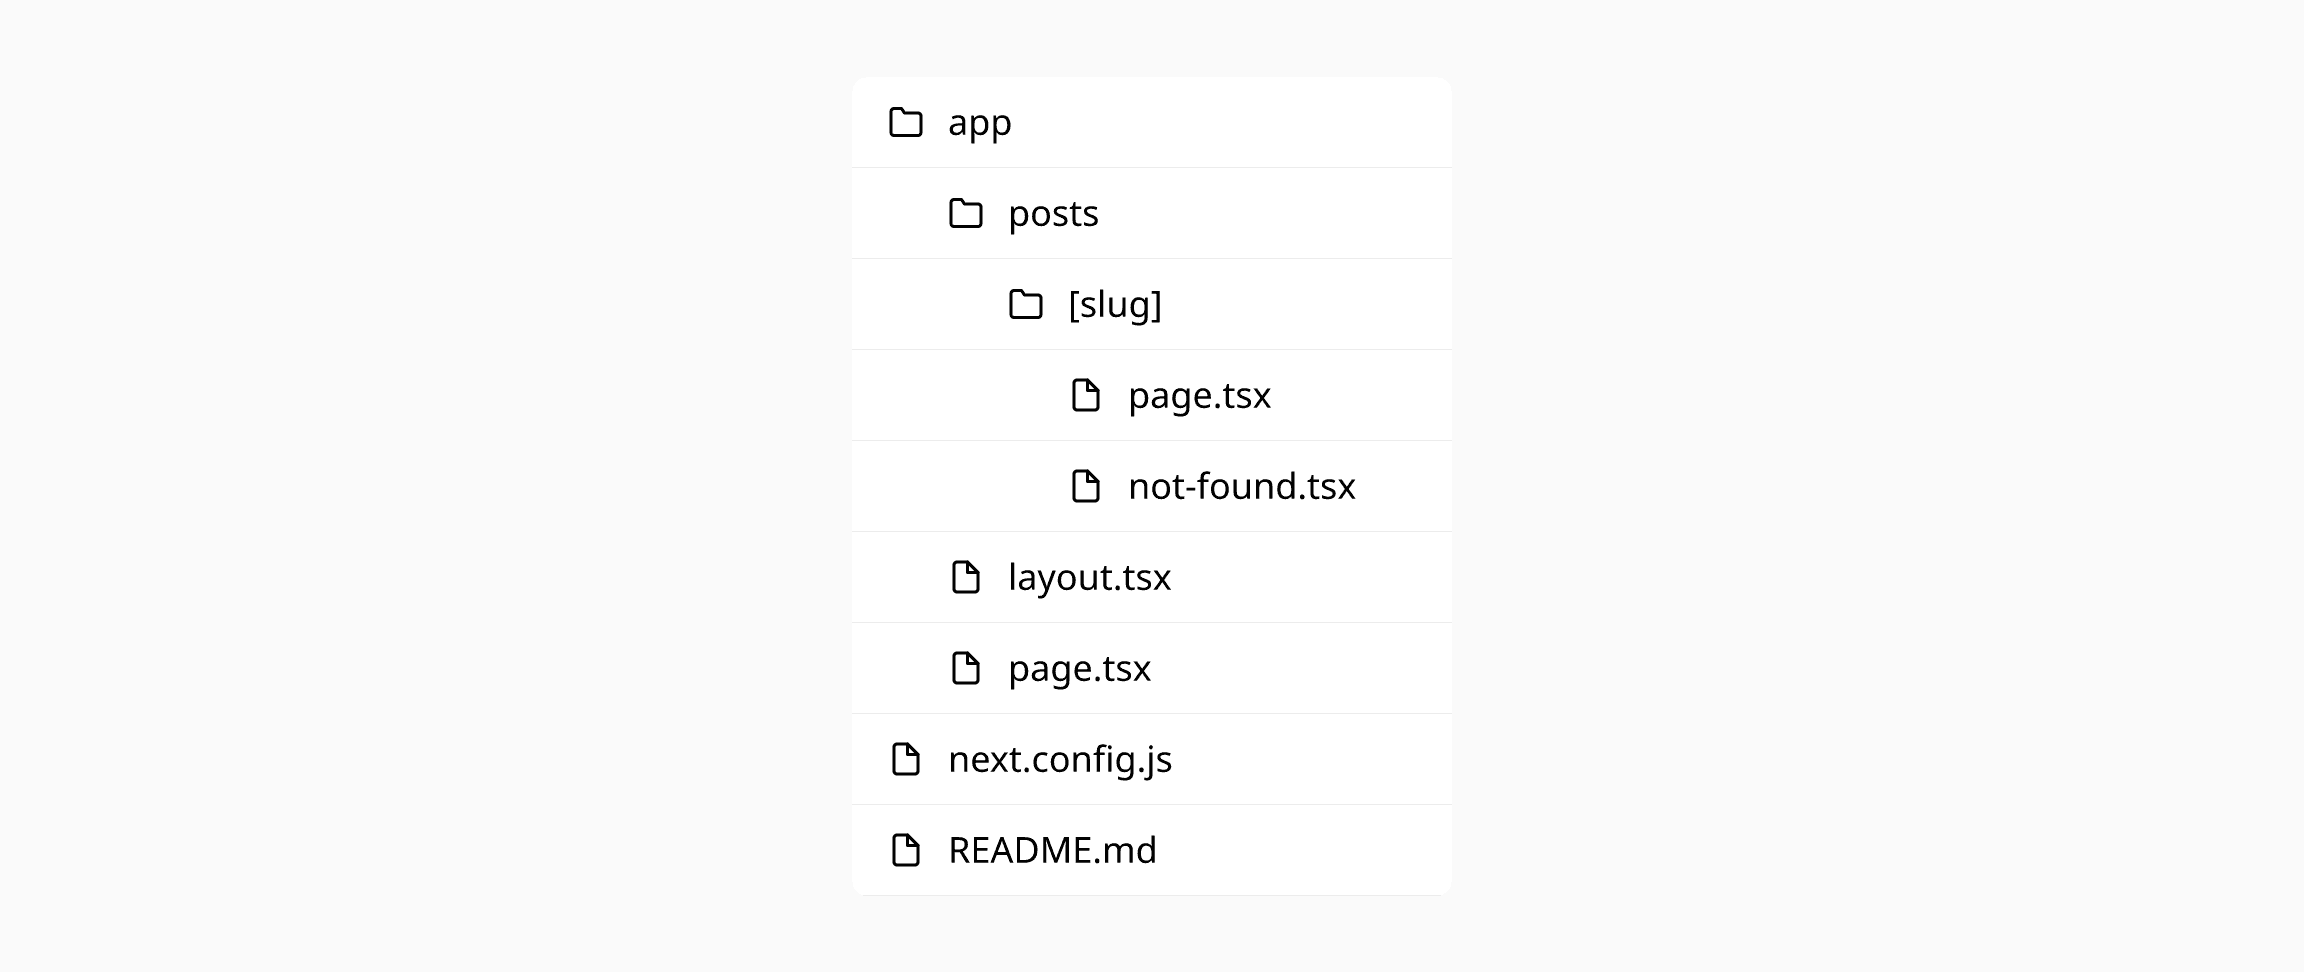2304x972 pixels.
Task: Open page.tsx inside the [slug] folder
Action: coord(1152,395)
